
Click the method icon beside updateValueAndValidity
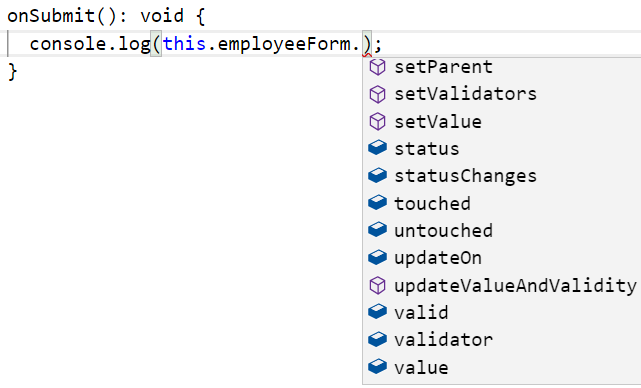[x=377, y=285]
